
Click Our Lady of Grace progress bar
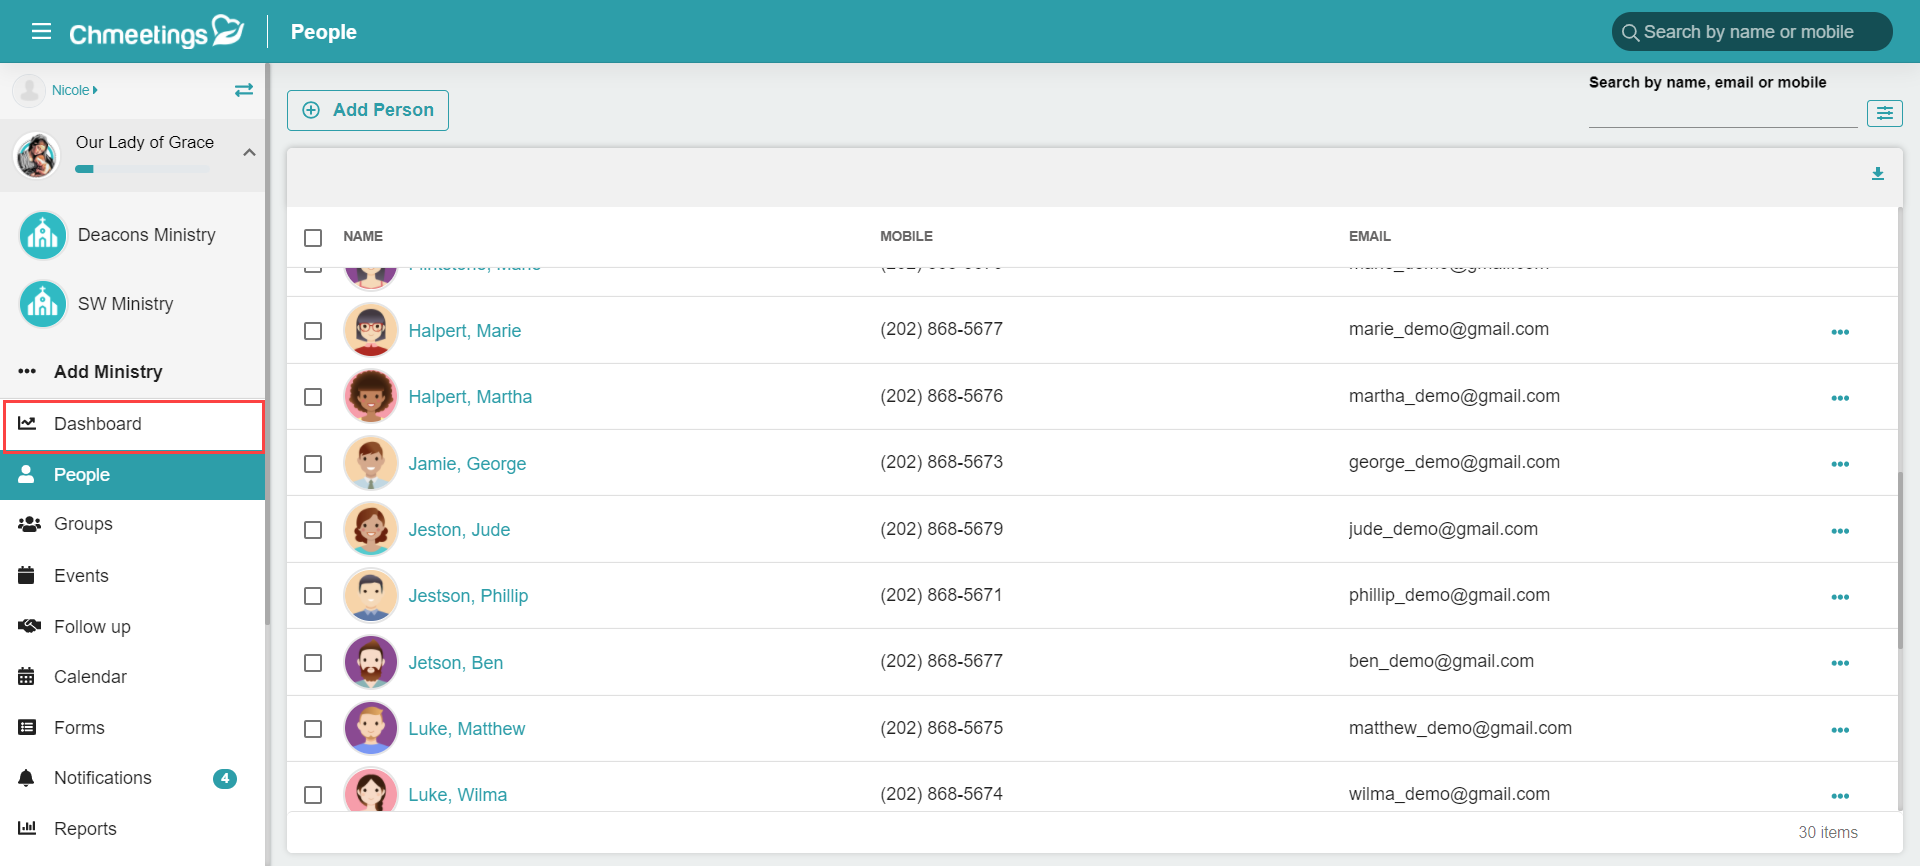(143, 169)
